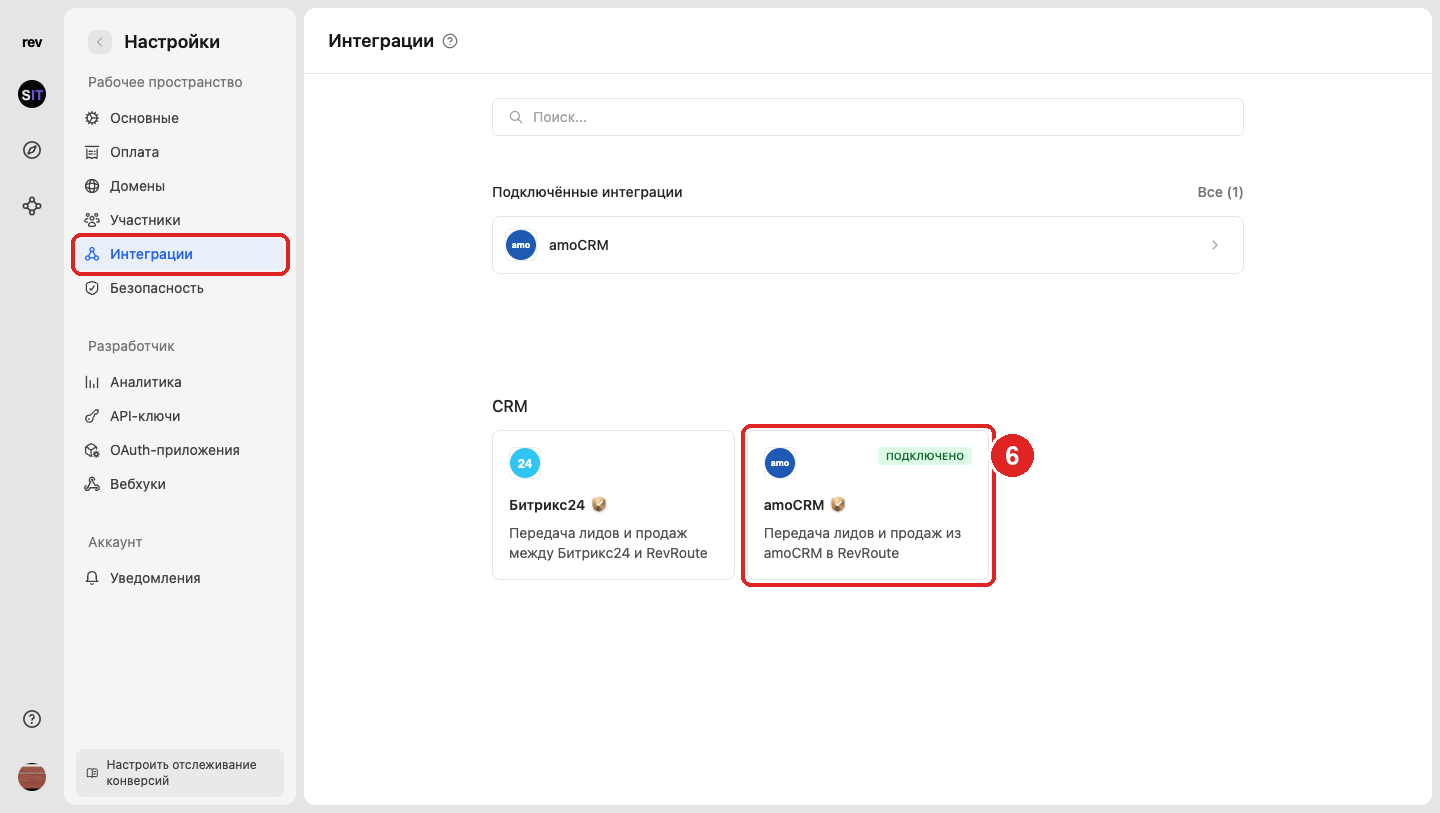
Task: Click the Основные gear icon
Action: pos(92,118)
